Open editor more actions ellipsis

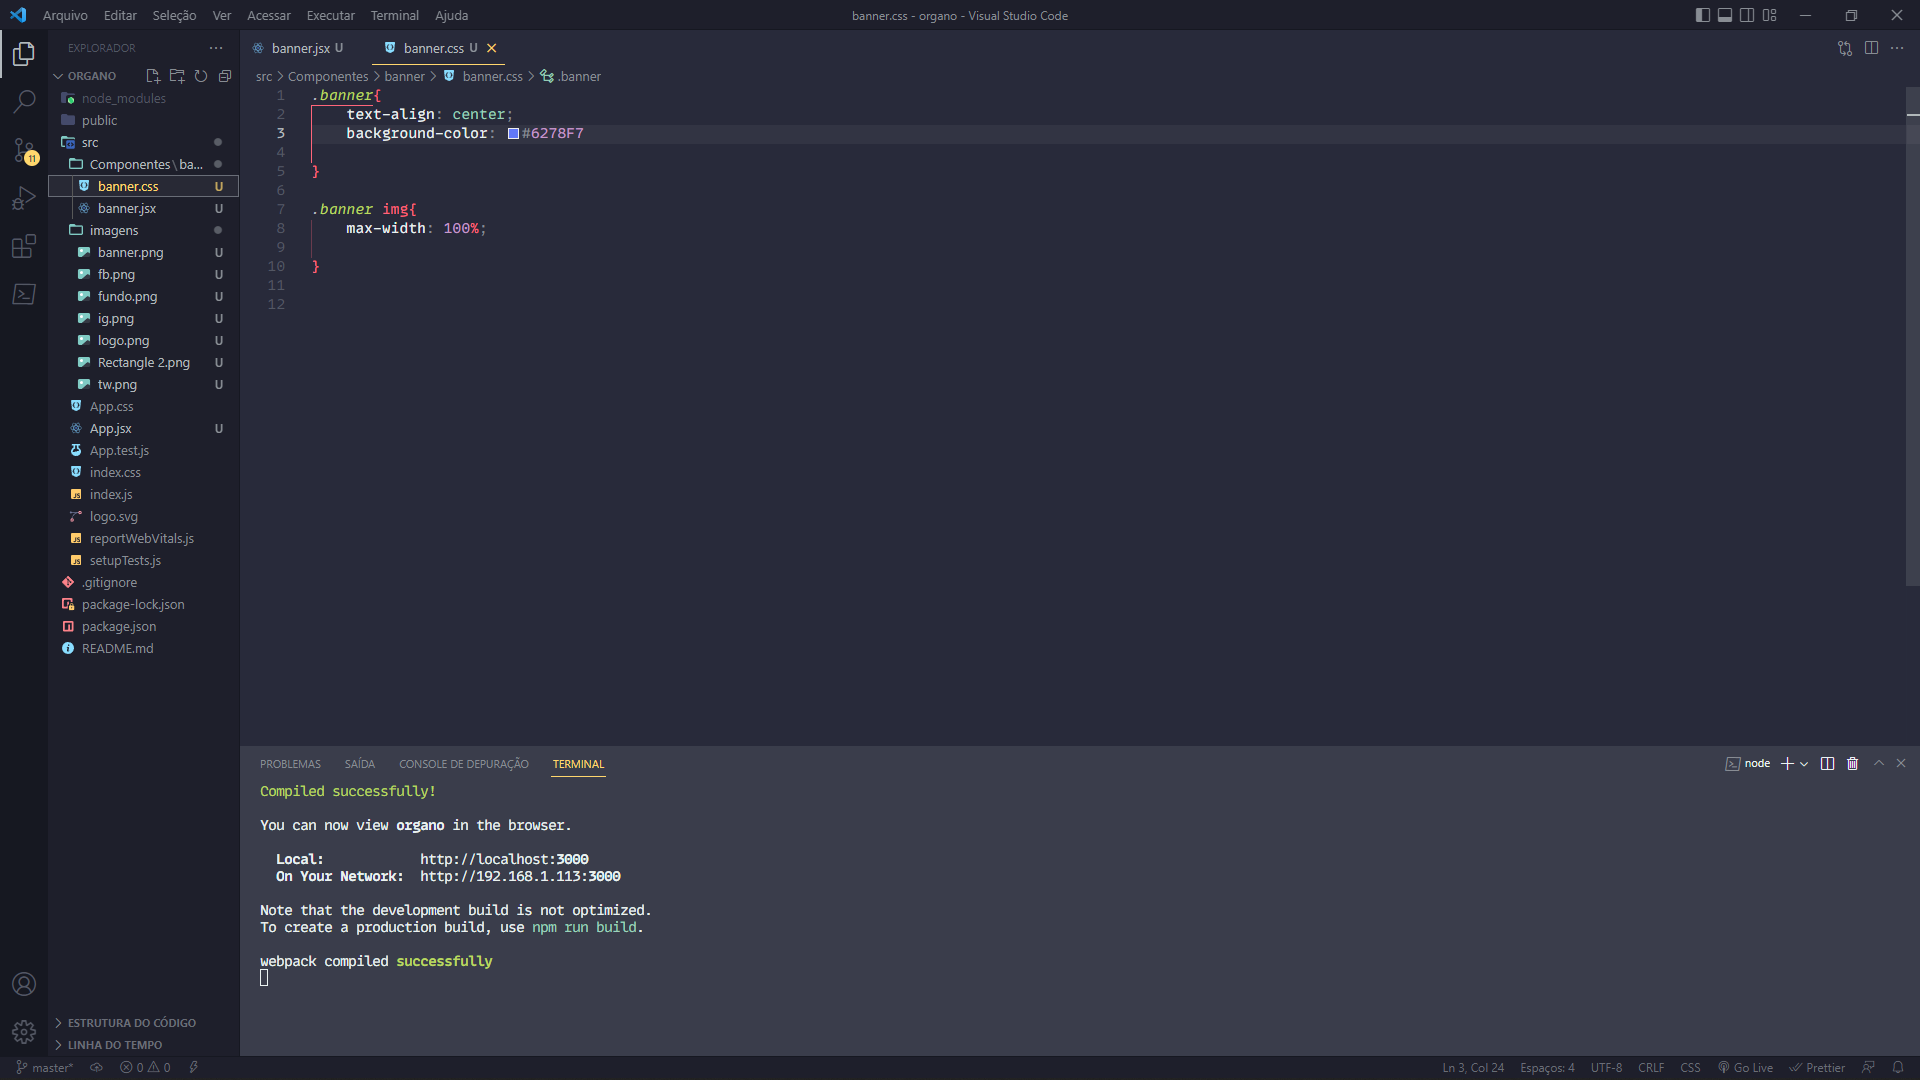point(1897,48)
